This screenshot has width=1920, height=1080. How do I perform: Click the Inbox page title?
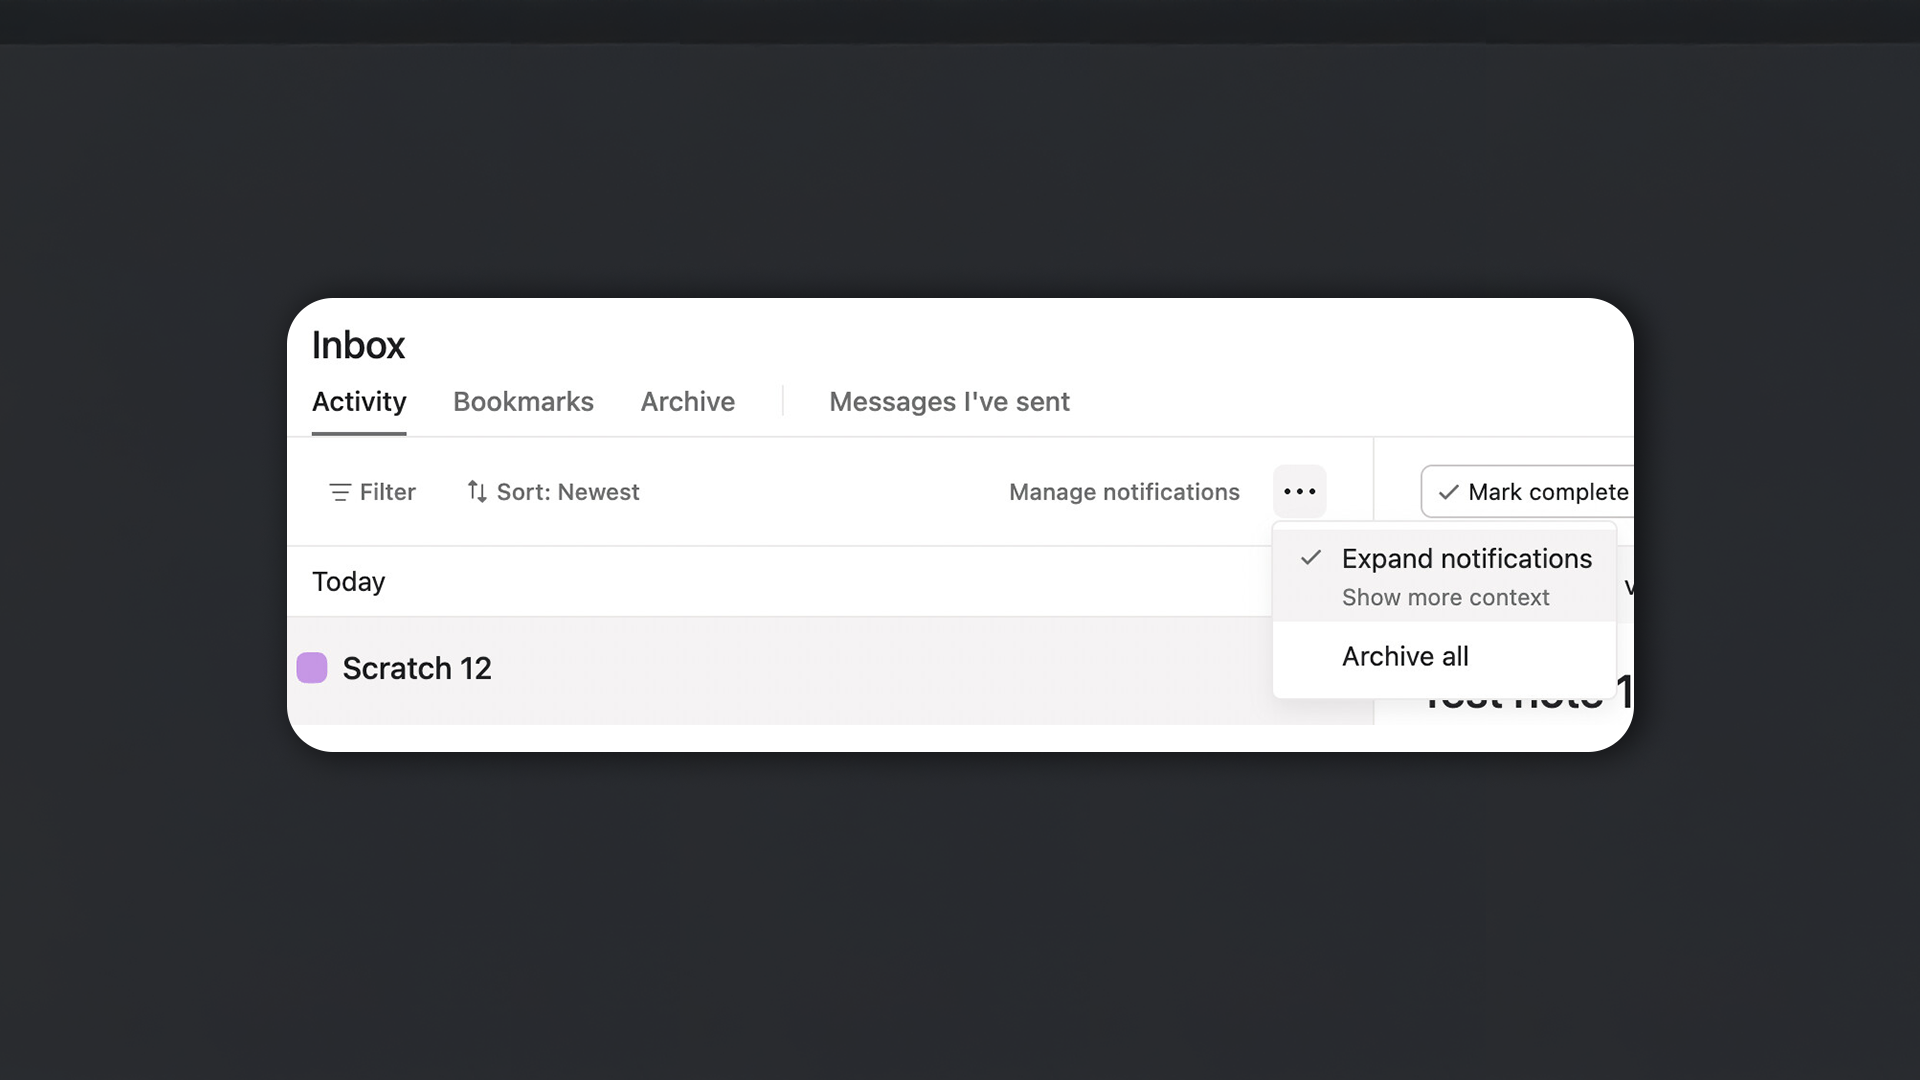(358, 346)
